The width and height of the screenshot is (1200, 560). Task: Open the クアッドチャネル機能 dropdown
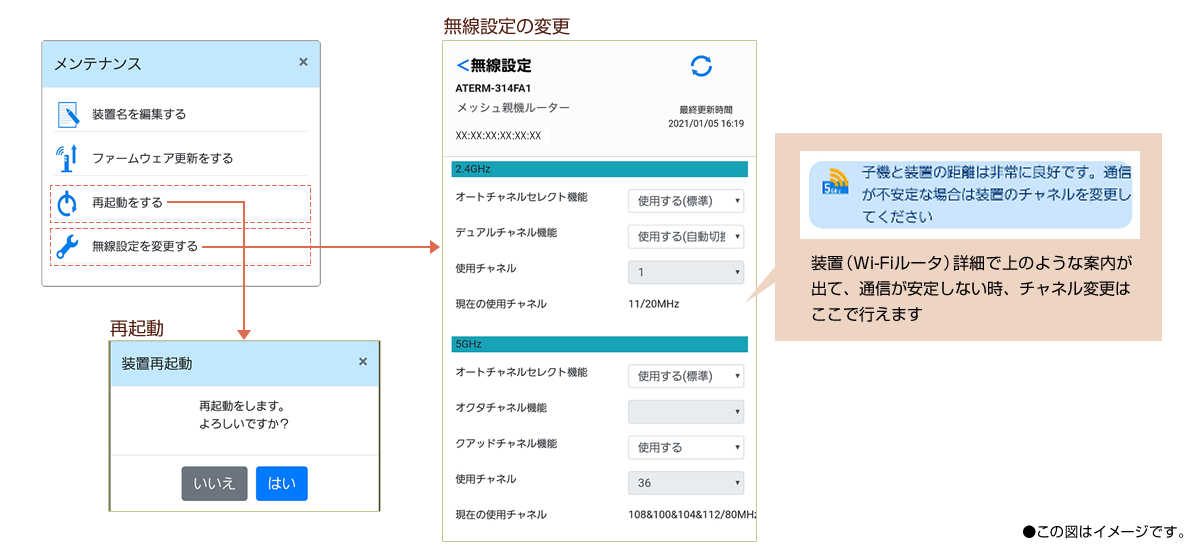tap(686, 447)
